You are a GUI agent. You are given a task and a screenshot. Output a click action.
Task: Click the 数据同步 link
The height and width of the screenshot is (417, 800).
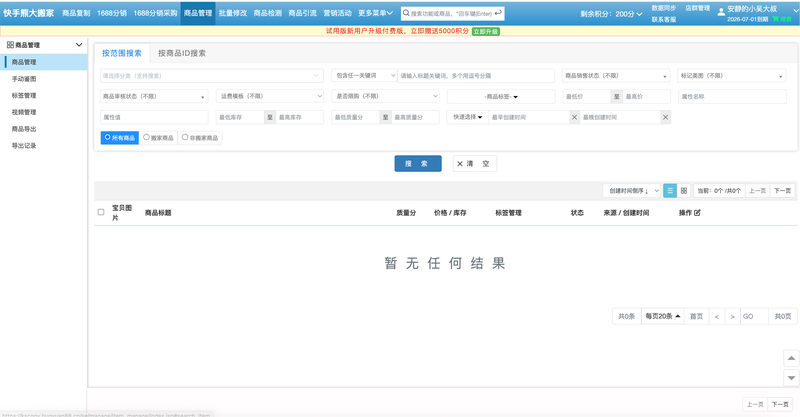[664, 8]
